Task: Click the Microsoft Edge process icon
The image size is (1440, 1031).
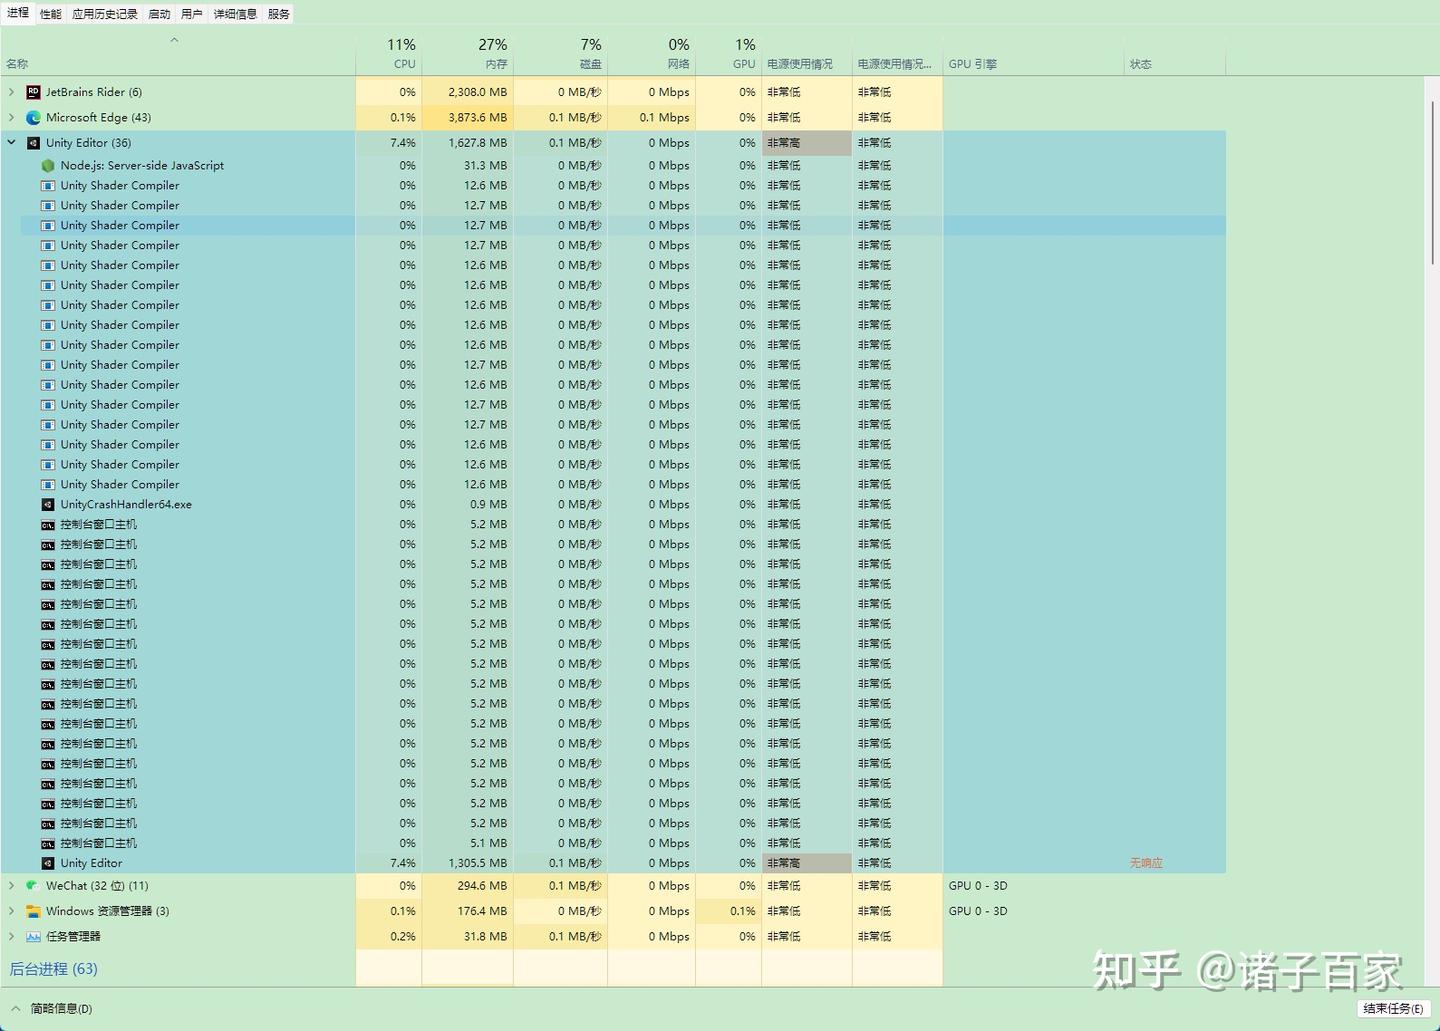Action: [33, 117]
